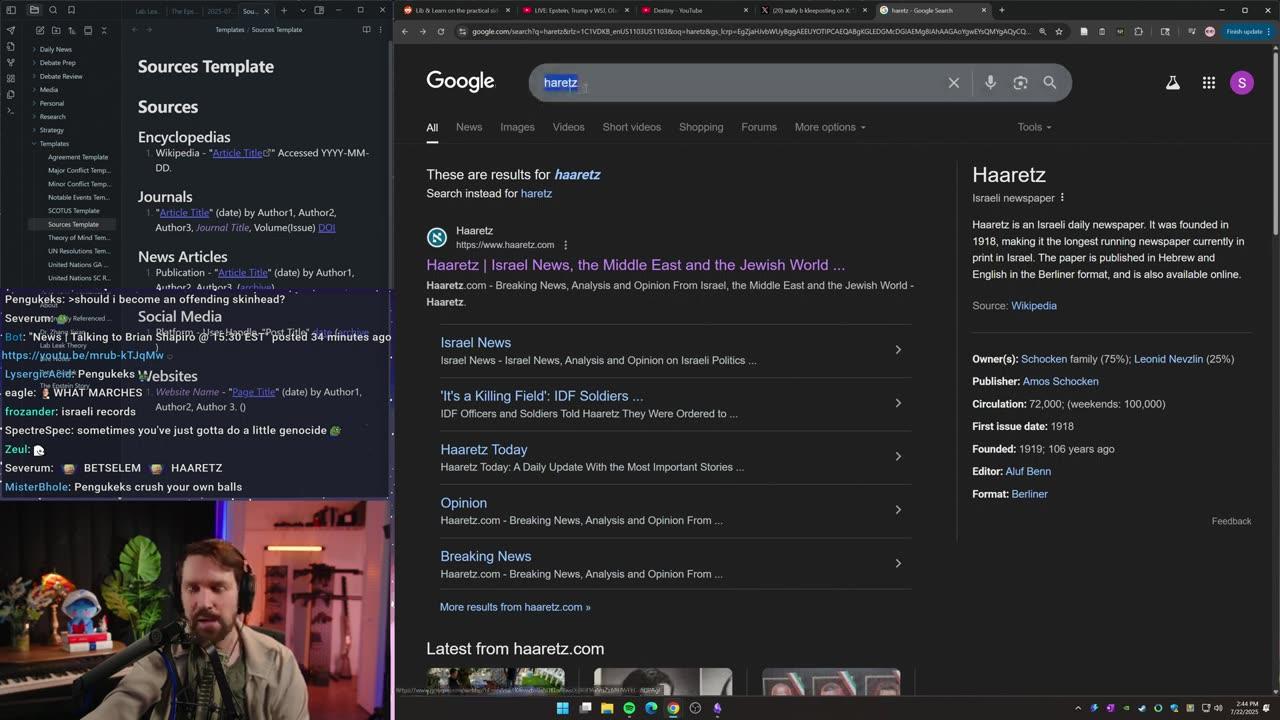This screenshot has height=720, width=1280.
Task: Reload the Chrome page
Action: 441,31
